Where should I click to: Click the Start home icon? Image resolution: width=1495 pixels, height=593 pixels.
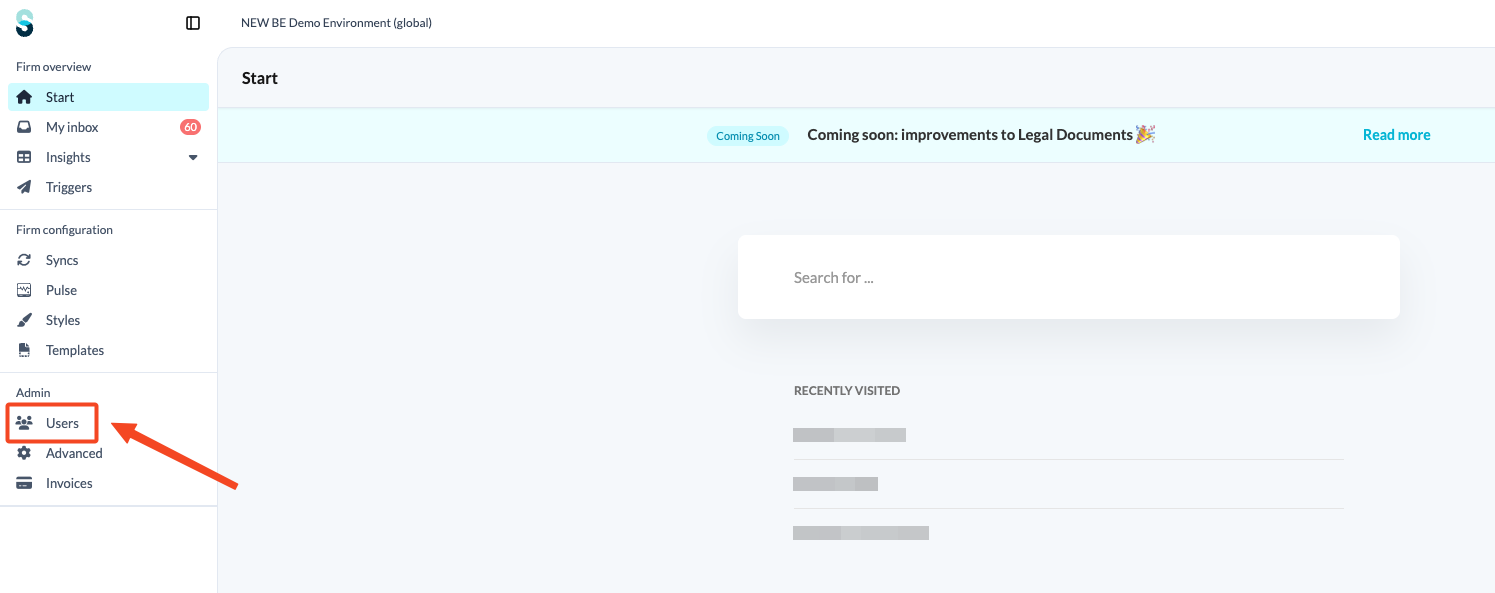(25, 97)
